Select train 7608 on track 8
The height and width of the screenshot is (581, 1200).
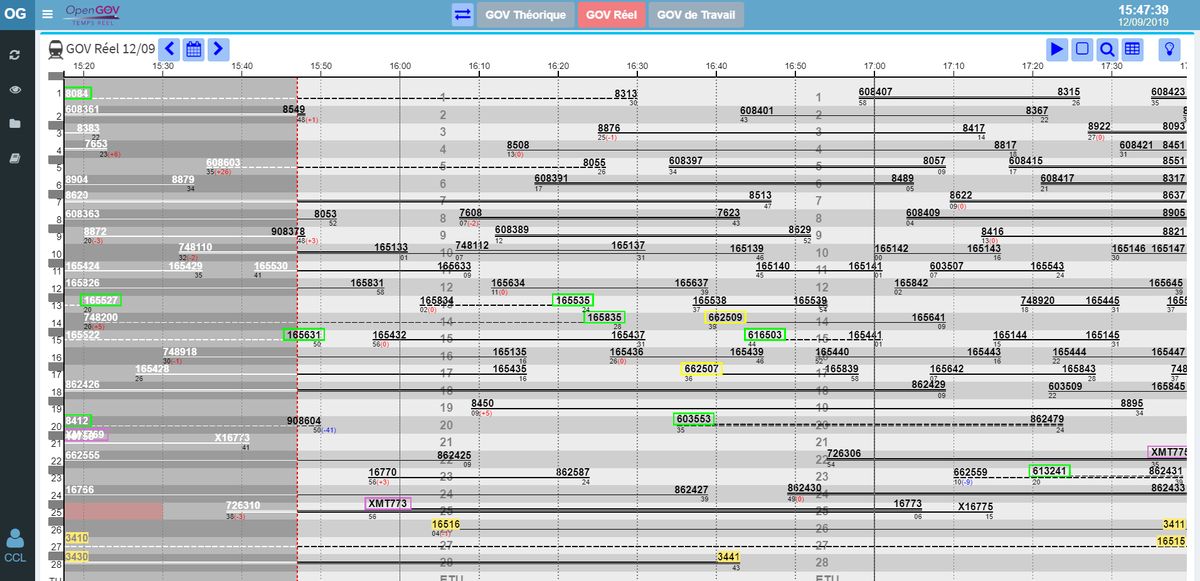click(x=470, y=213)
